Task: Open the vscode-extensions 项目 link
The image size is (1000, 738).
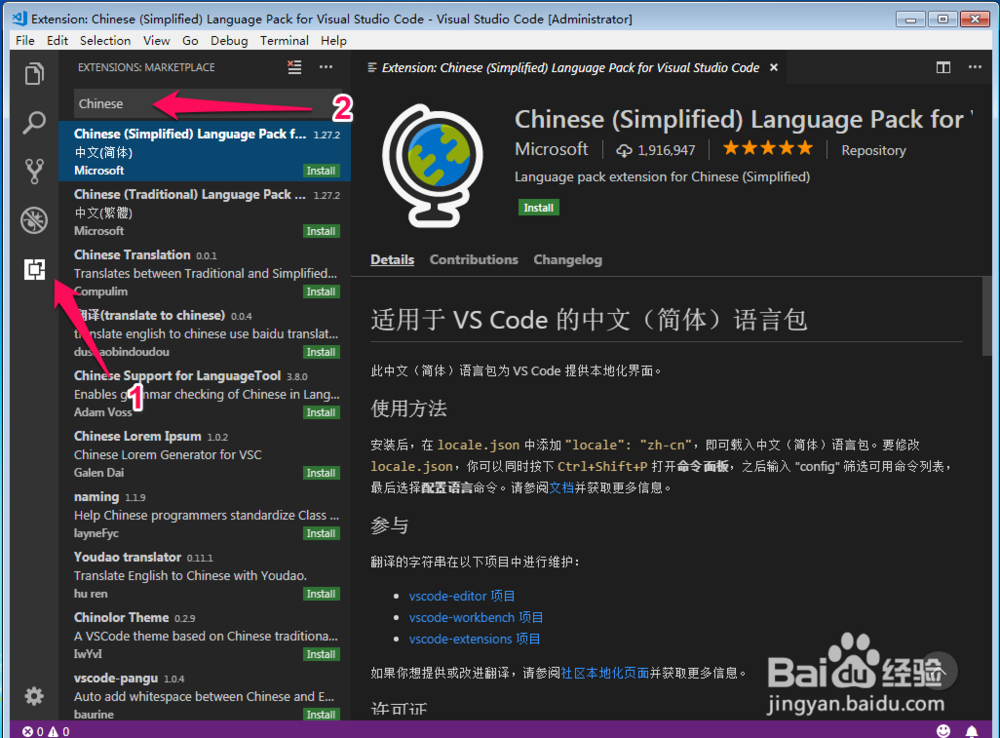Action: 474,638
